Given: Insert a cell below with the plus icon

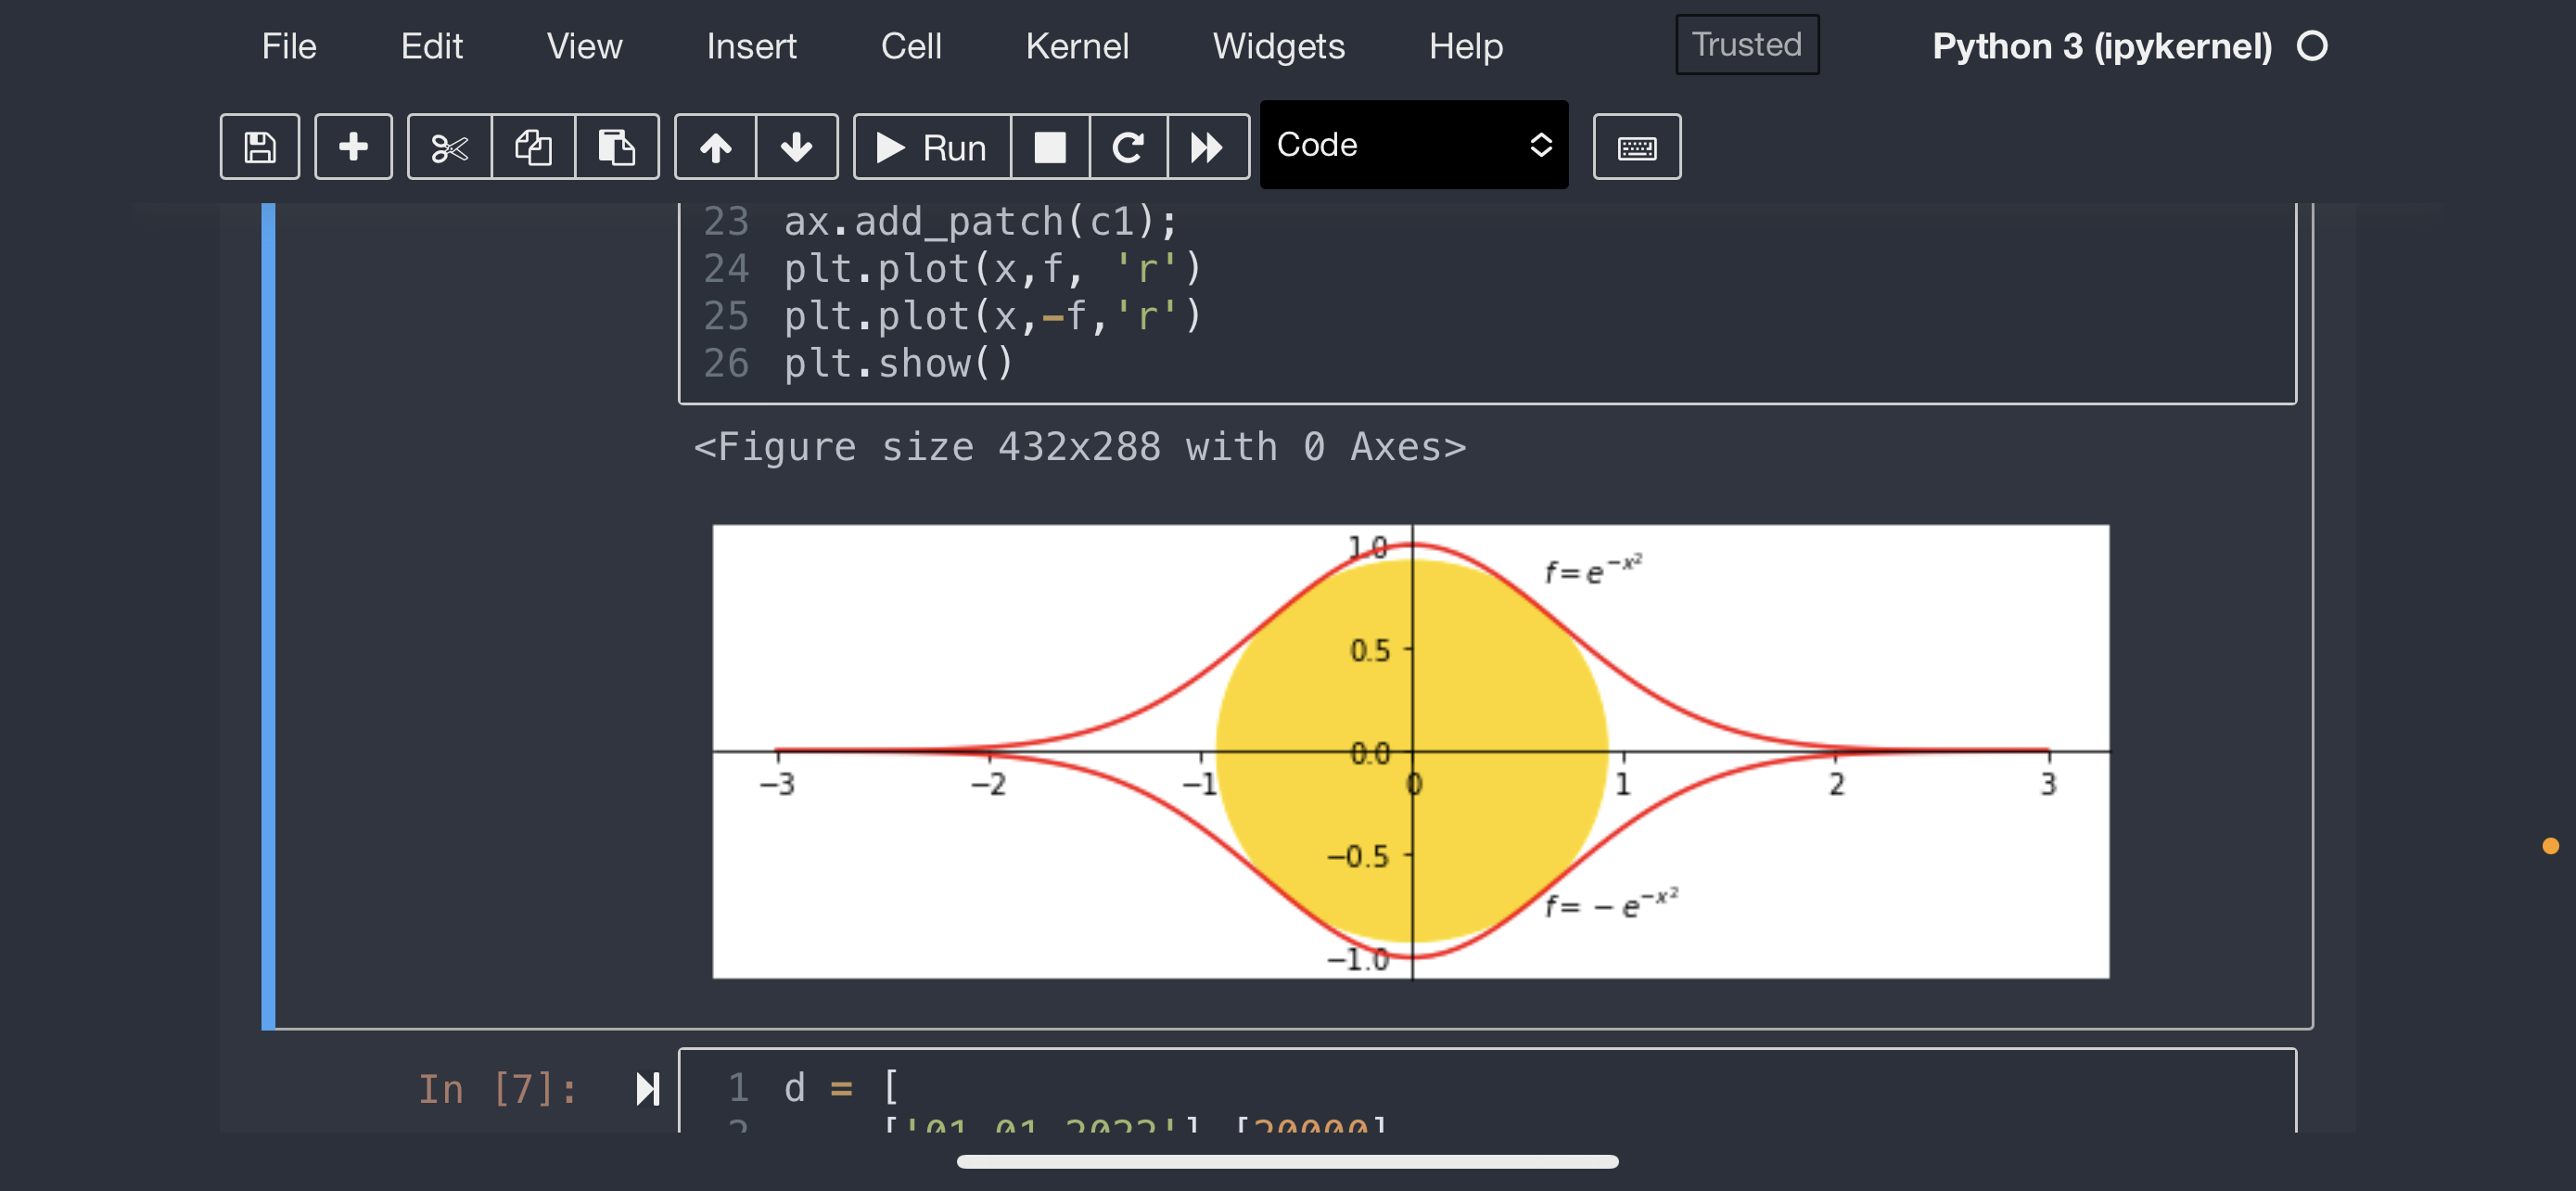Looking at the screenshot, I should click(353, 147).
